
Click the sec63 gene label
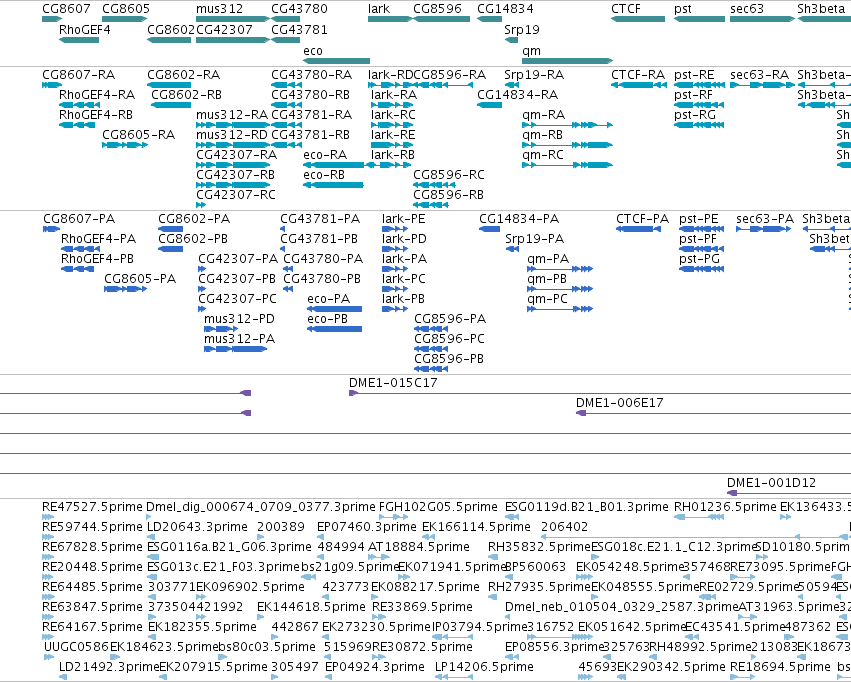click(x=747, y=9)
